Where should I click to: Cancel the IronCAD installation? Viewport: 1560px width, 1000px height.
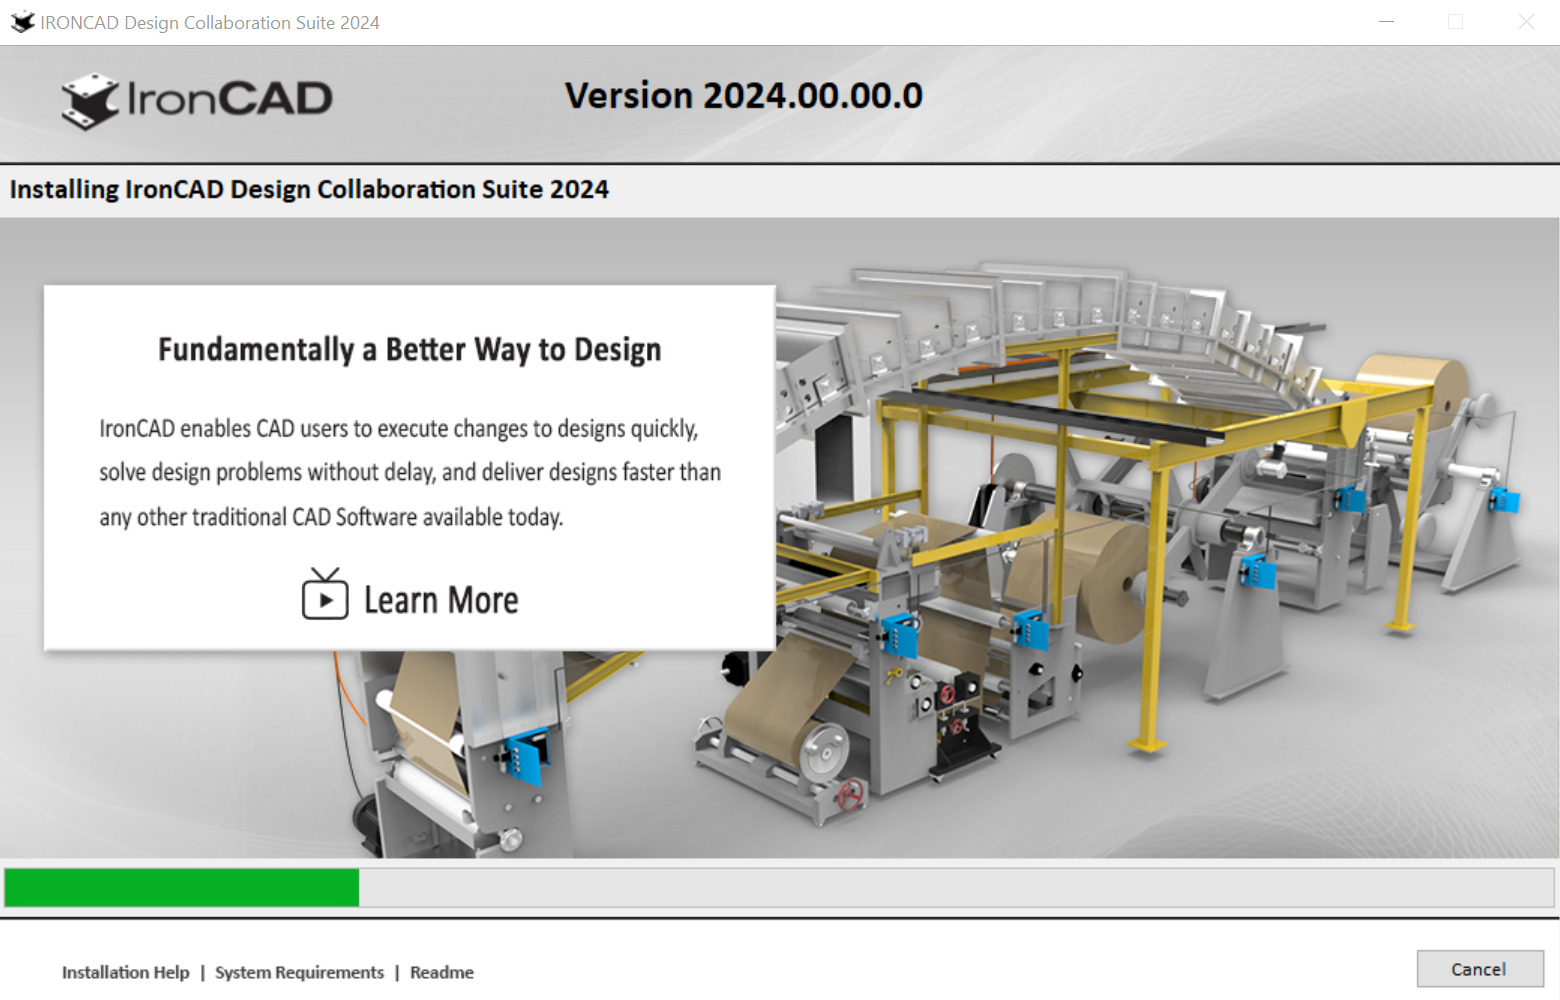click(x=1479, y=968)
